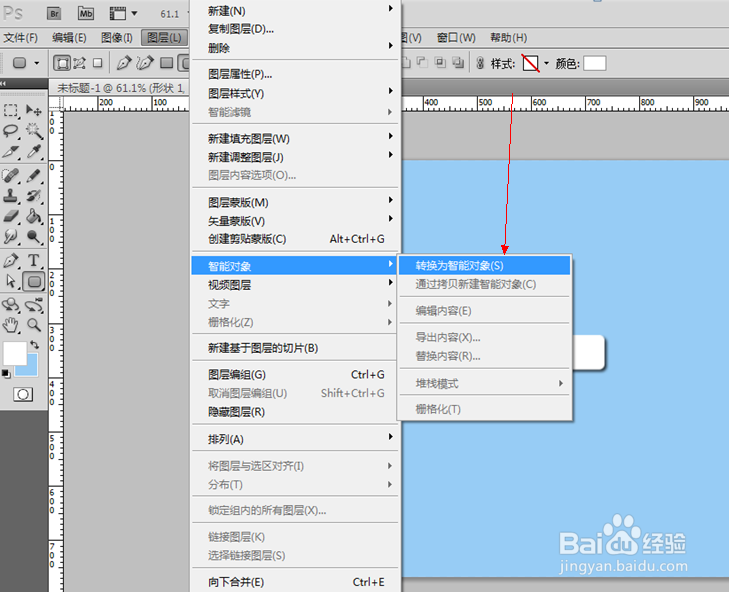Open the tool preset picker arrow
This screenshot has width=729, height=592.
[37, 63]
